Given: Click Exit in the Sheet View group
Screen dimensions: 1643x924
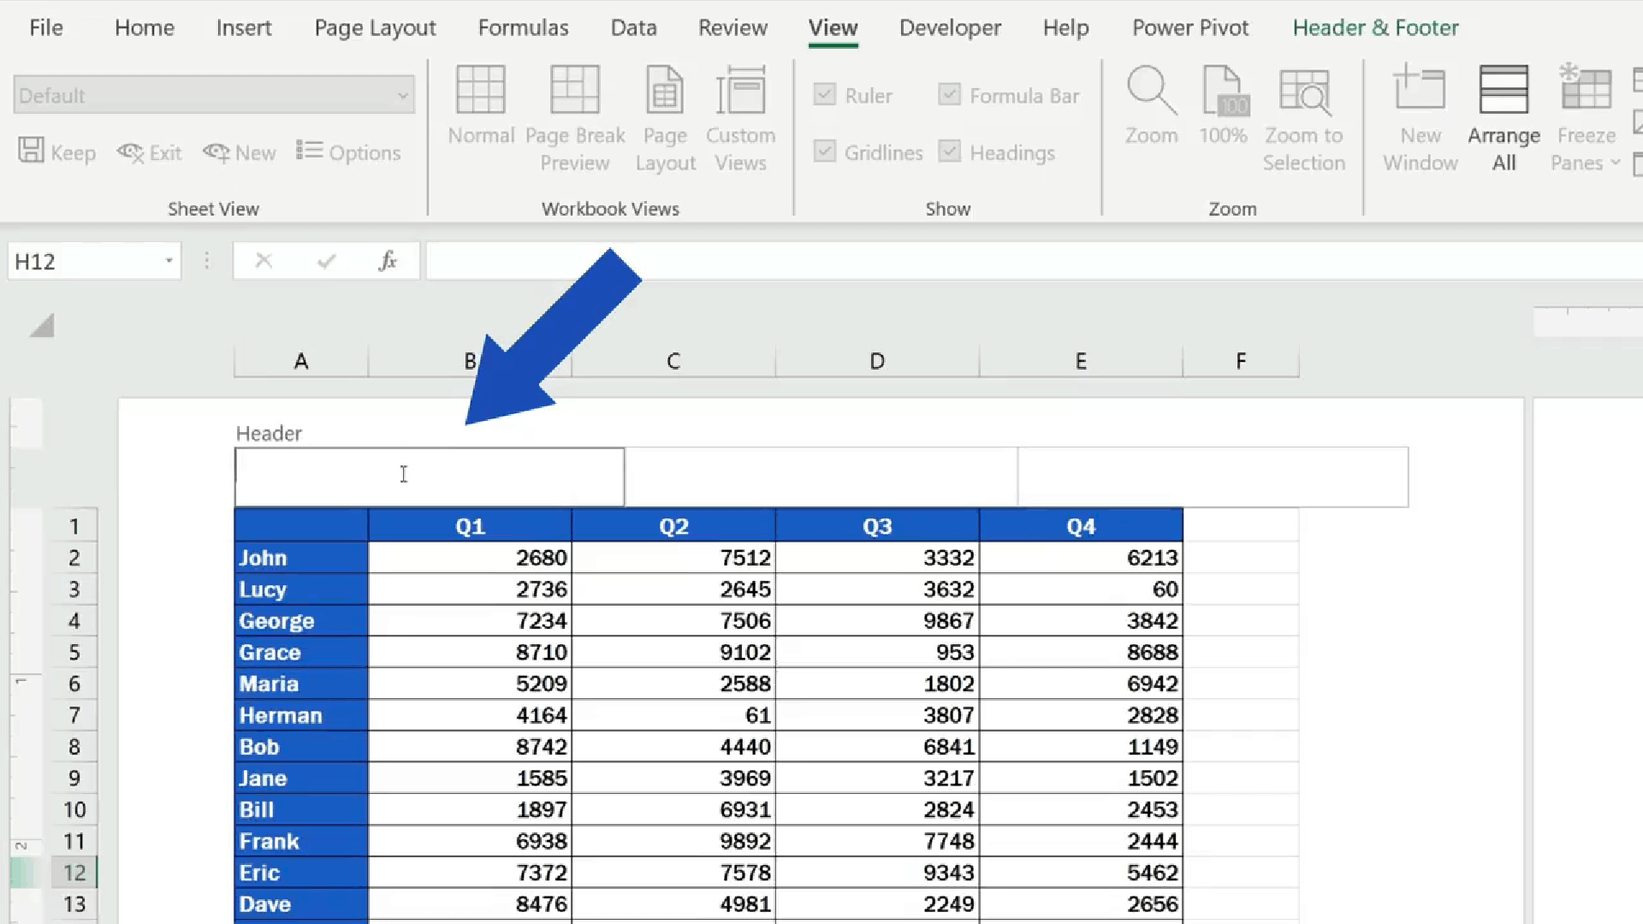Looking at the screenshot, I should pyautogui.click(x=148, y=152).
